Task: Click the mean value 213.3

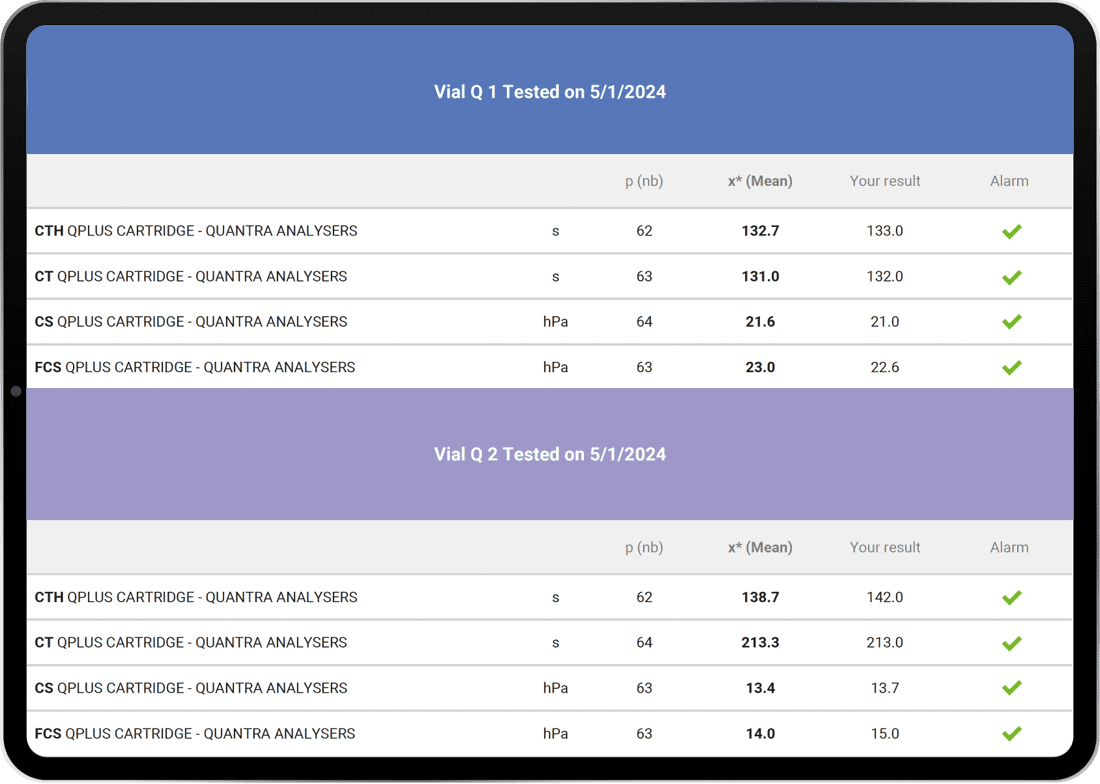Action: (760, 642)
